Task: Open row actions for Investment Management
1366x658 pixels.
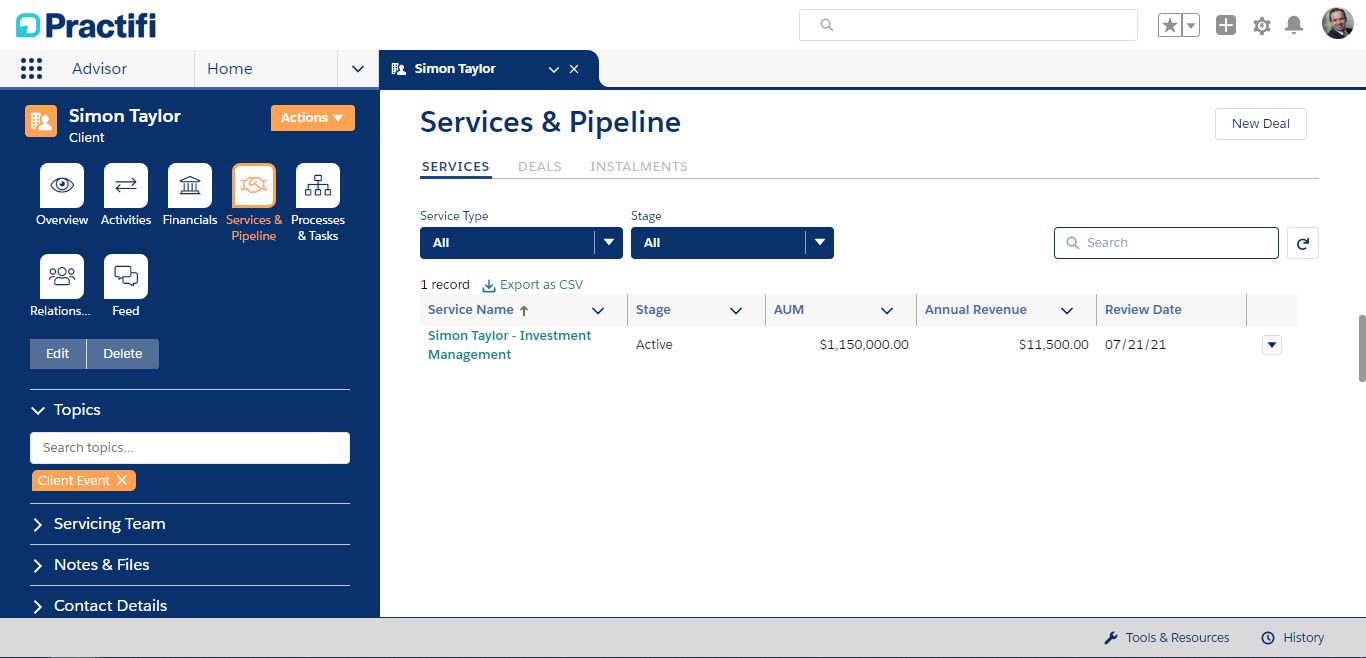Action: (1272, 345)
